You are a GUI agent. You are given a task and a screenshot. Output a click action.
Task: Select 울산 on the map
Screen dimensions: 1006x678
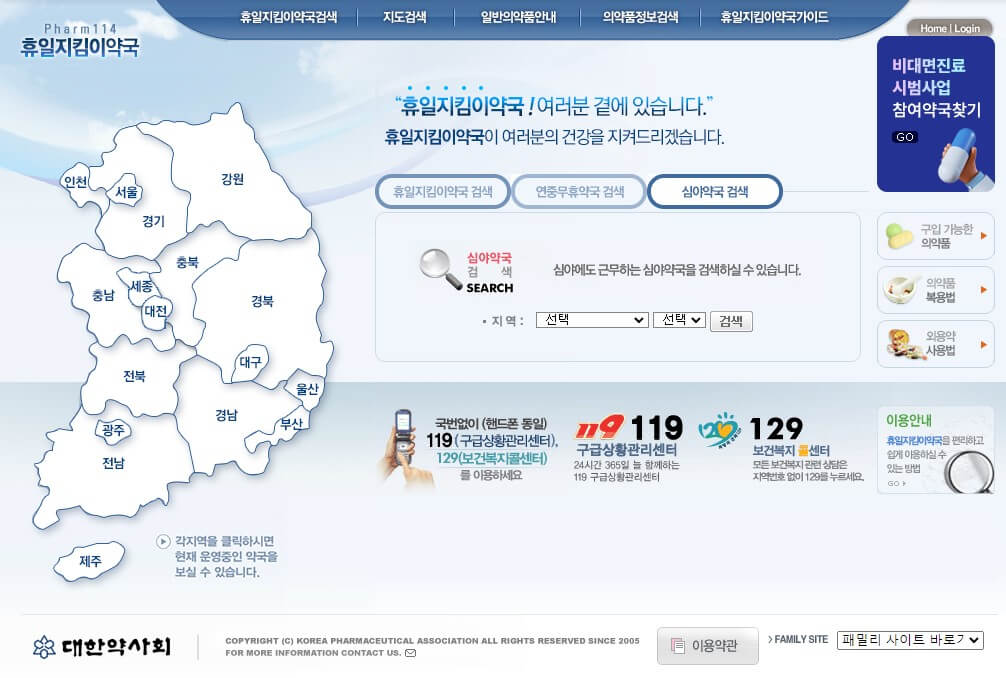(x=307, y=389)
